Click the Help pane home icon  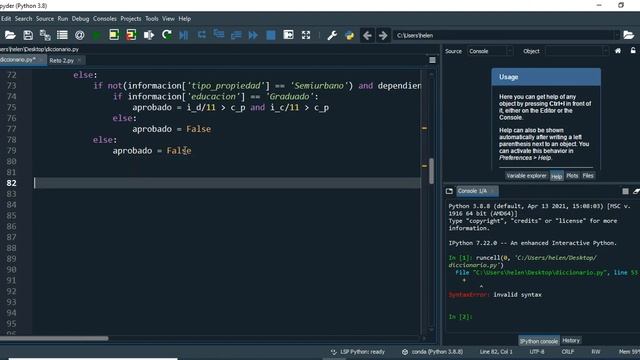pos(618,51)
